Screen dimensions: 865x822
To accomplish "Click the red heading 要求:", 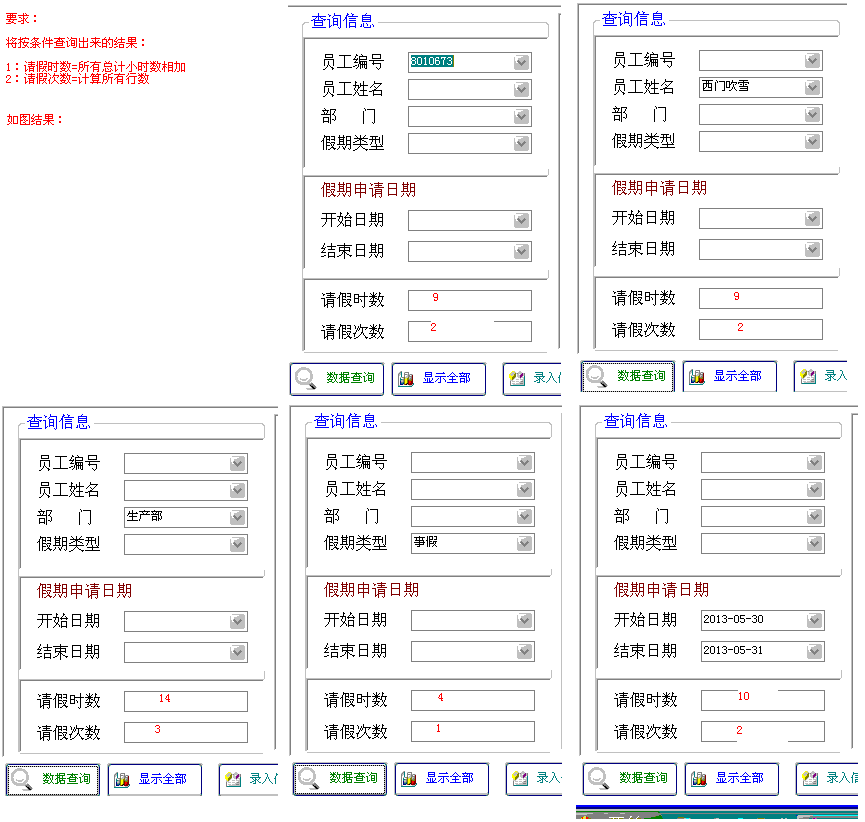I will (22, 19).
